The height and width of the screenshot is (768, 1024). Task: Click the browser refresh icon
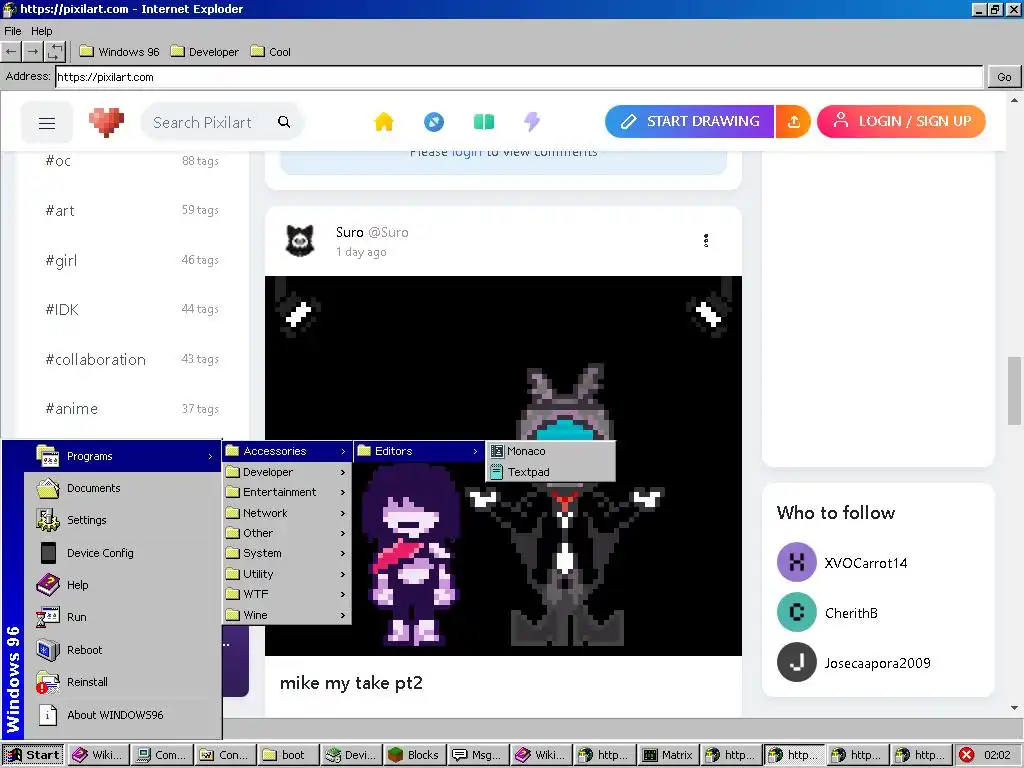pyautogui.click(x=55, y=52)
